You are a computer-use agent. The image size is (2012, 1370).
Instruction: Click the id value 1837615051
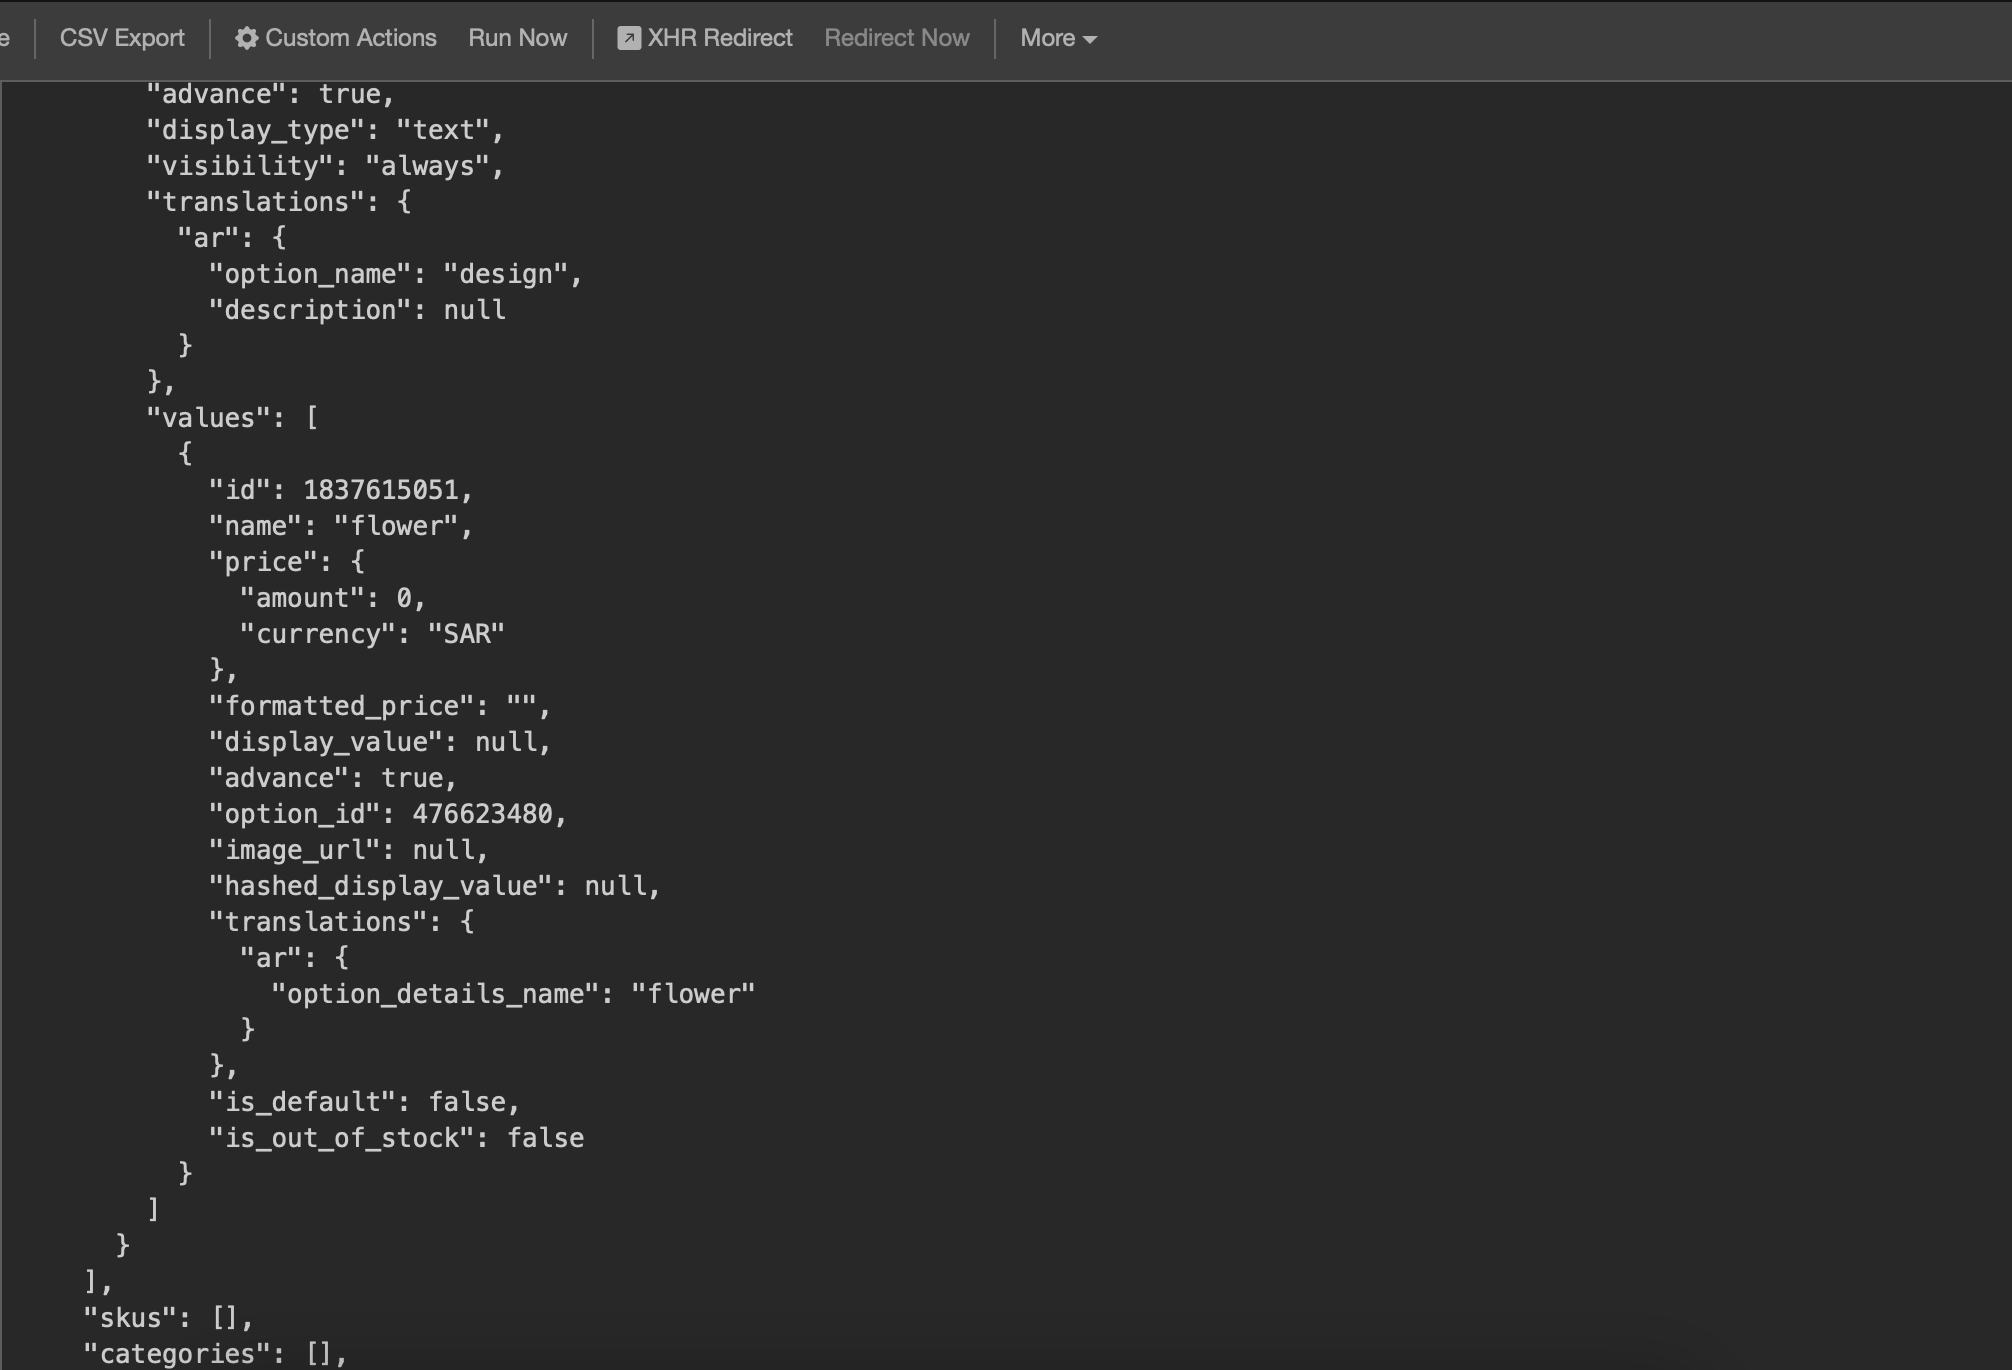click(x=380, y=490)
